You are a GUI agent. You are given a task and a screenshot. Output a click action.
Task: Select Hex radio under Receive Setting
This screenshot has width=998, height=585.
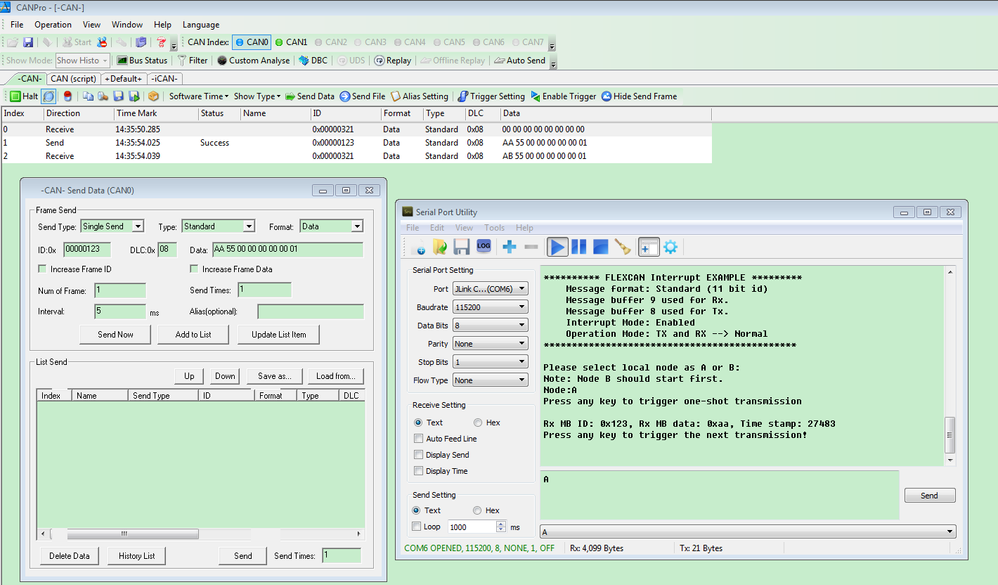[x=478, y=423]
